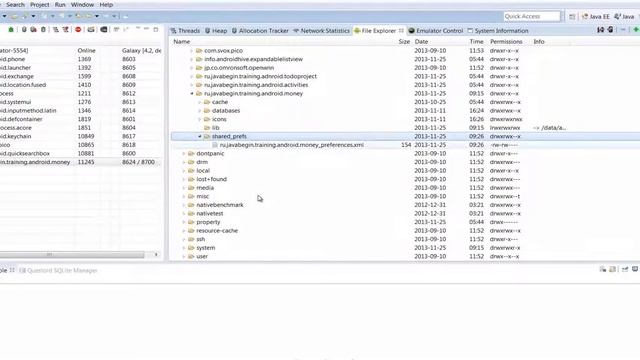
Task: Open the Project menu
Action: click(40, 5)
